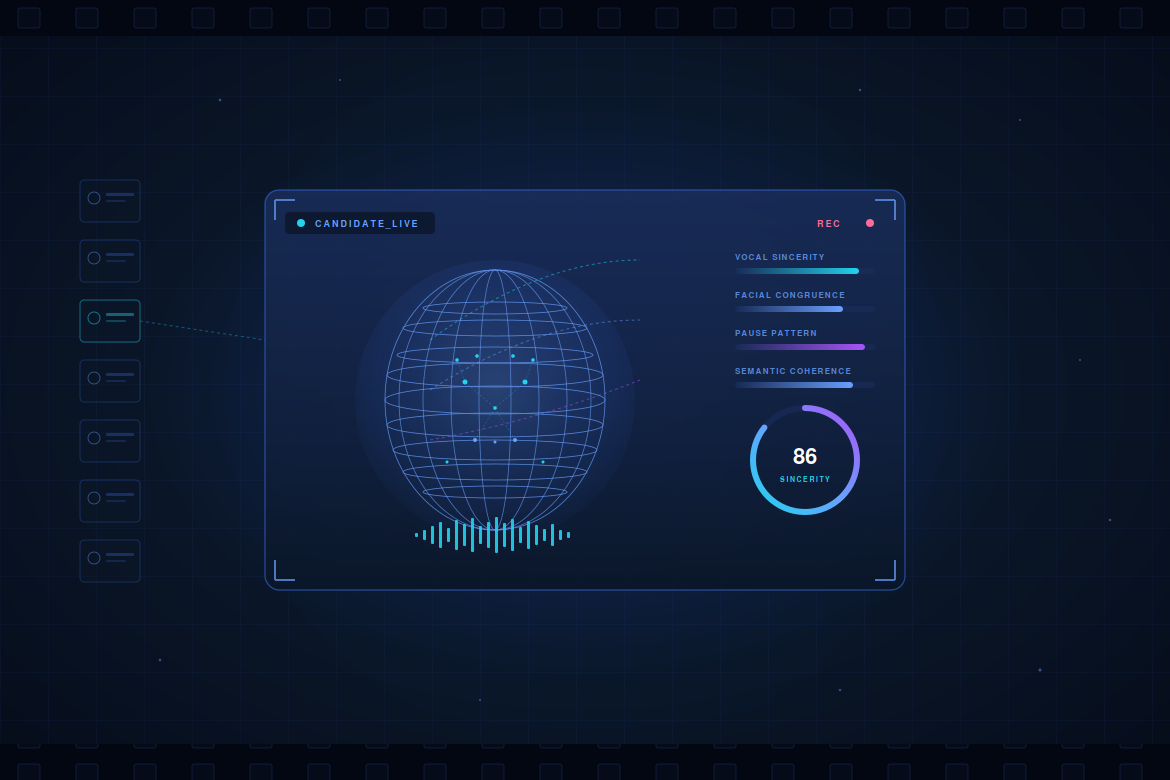Click the REC label text

(829, 223)
